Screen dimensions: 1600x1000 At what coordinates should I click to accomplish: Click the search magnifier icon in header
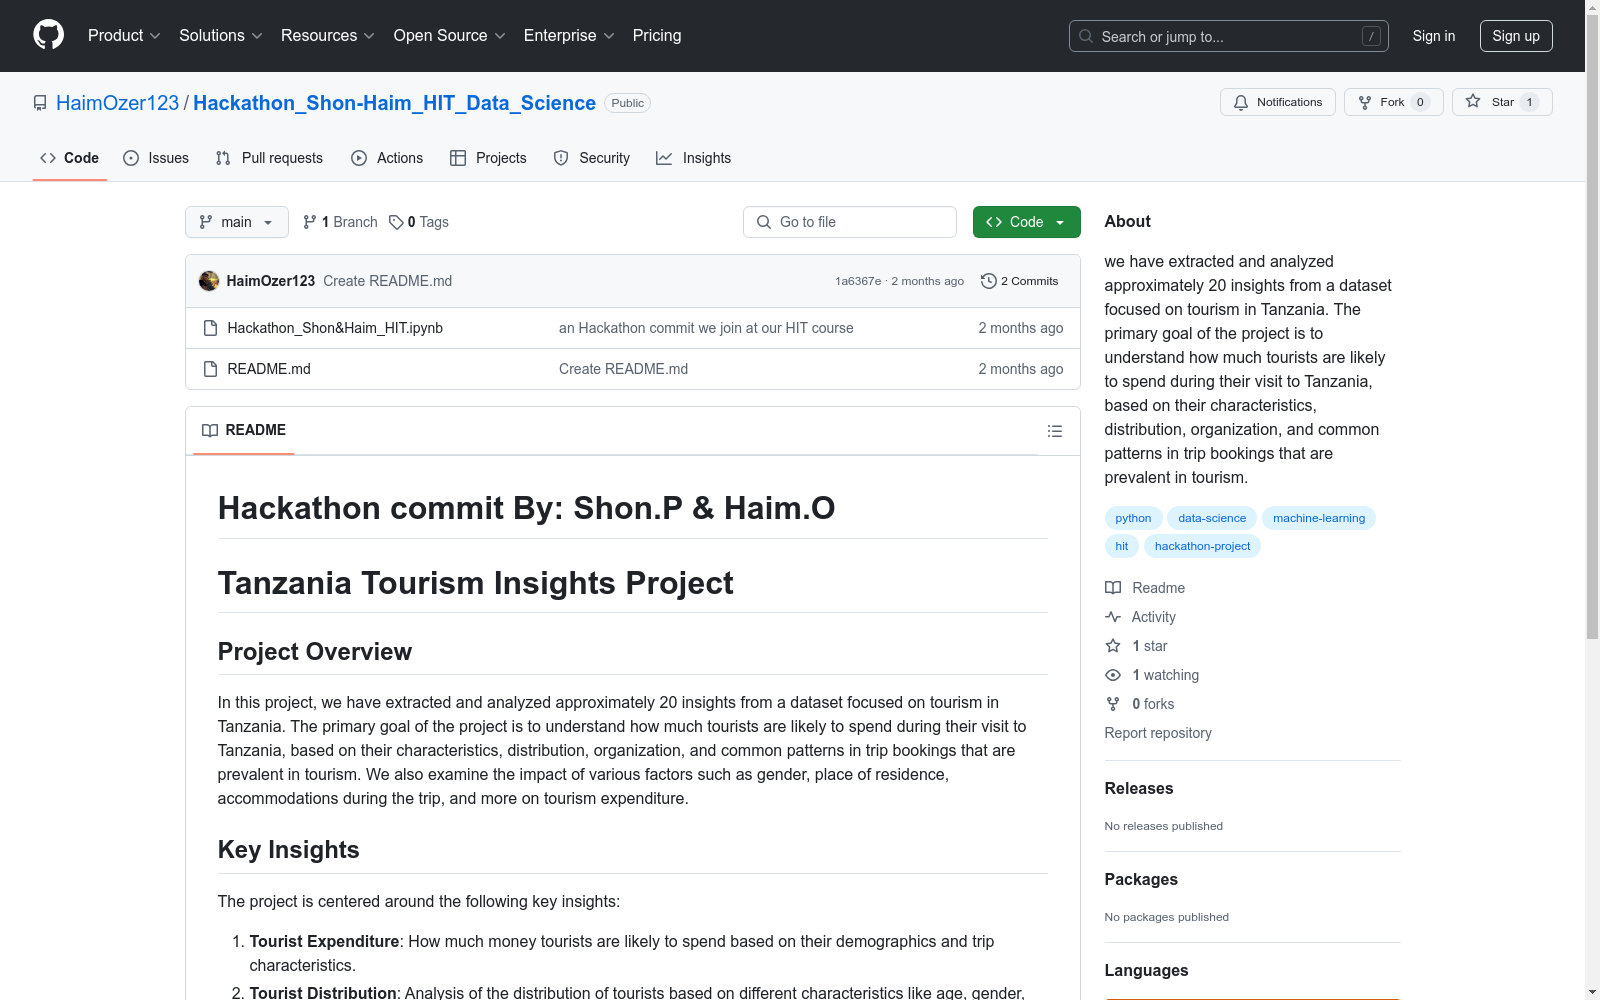pyautogui.click(x=1086, y=36)
